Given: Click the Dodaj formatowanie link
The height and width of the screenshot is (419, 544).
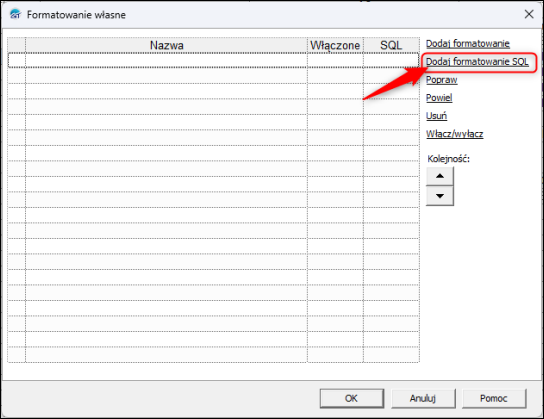Looking at the screenshot, I should (x=467, y=44).
